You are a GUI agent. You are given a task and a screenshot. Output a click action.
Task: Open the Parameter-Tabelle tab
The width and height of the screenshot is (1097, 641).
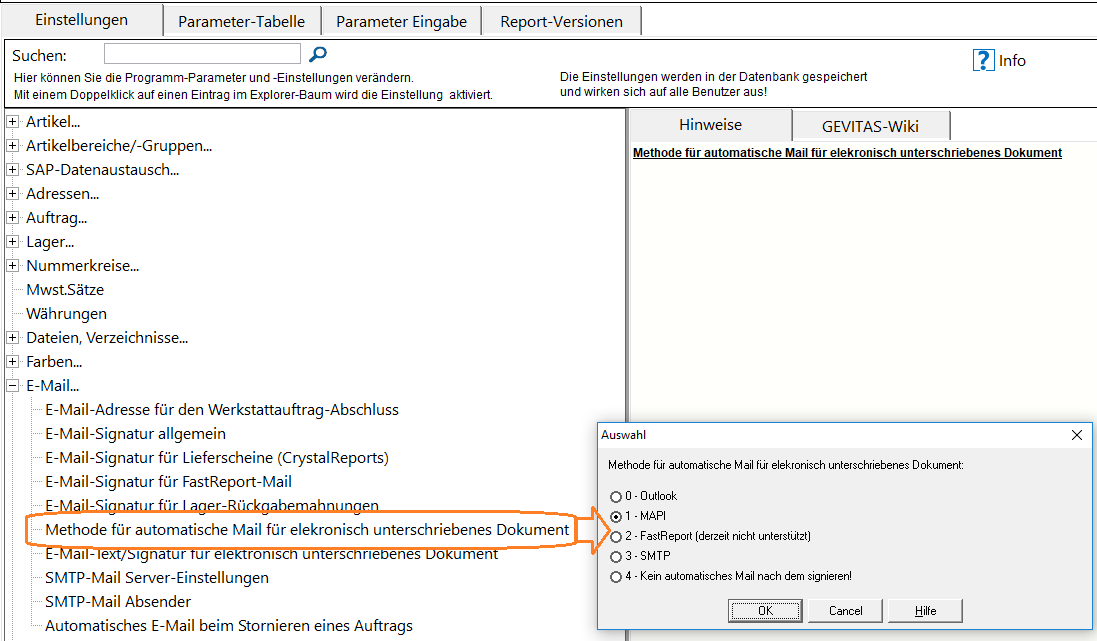tap(241, 22)
